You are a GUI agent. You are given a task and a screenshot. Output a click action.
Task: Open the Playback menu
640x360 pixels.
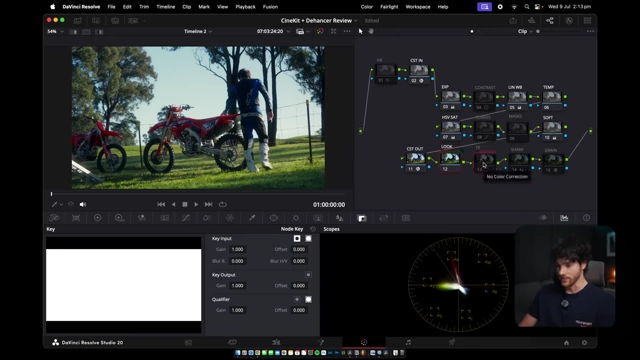[x=245, y=7]
